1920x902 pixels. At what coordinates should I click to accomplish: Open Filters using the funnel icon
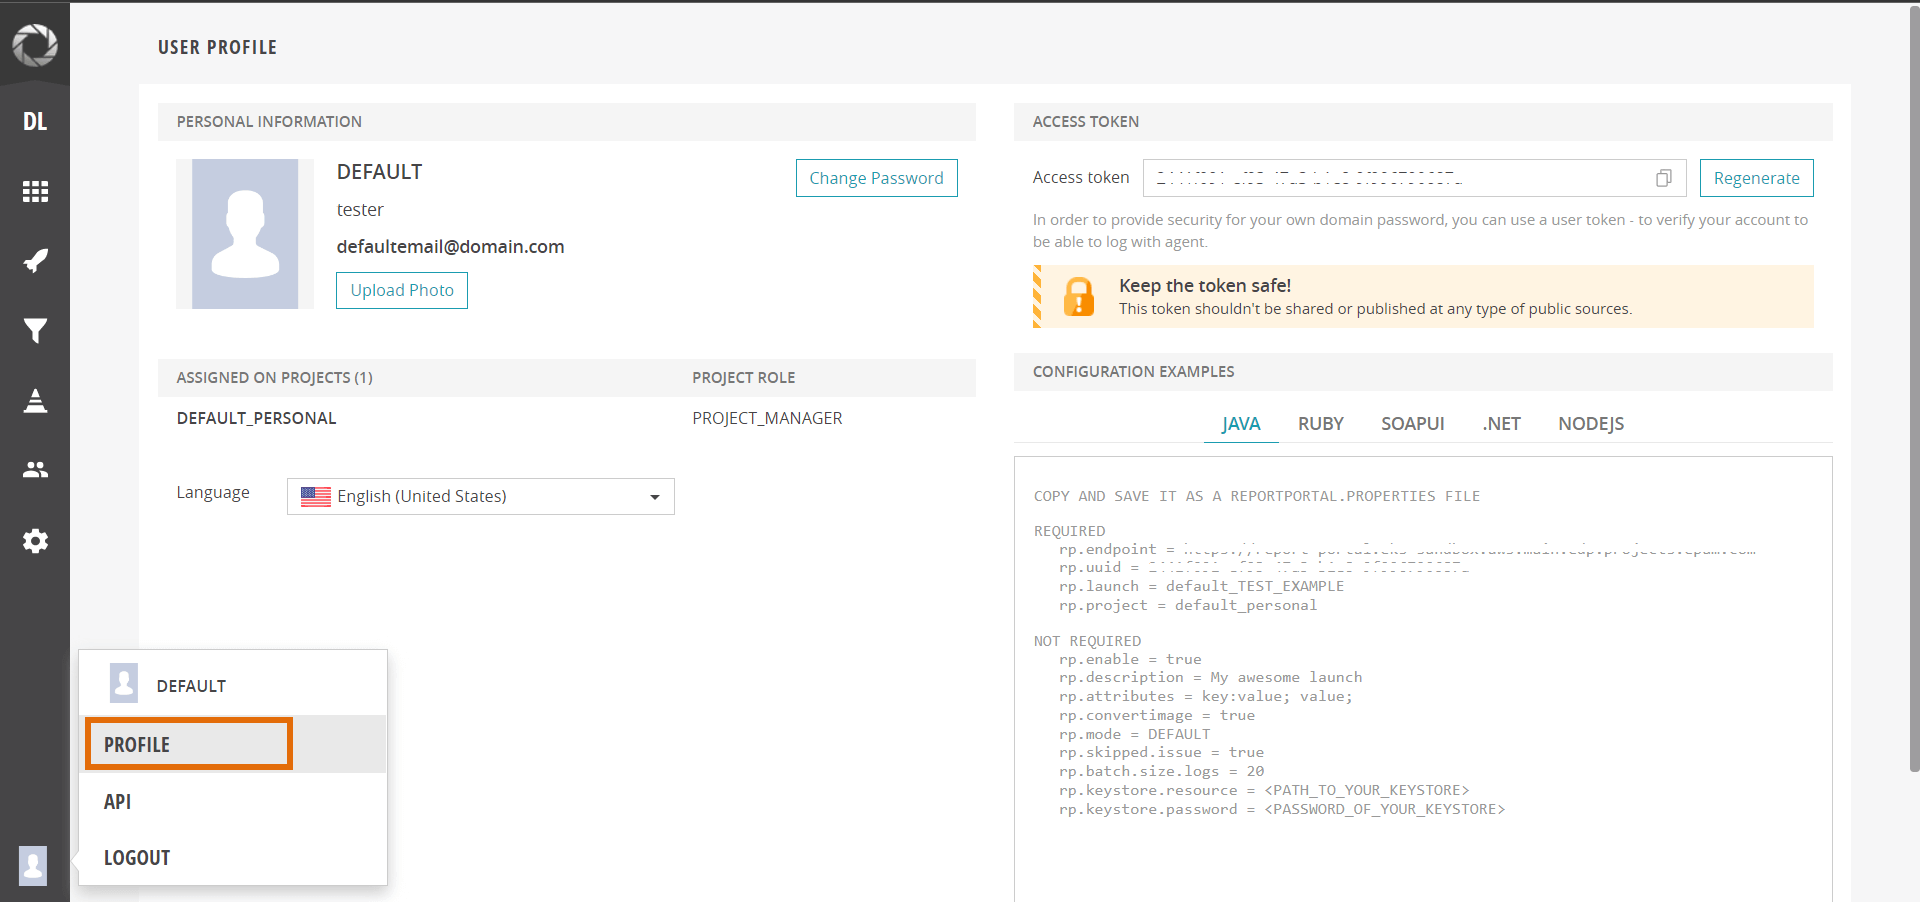click(35, 330)
